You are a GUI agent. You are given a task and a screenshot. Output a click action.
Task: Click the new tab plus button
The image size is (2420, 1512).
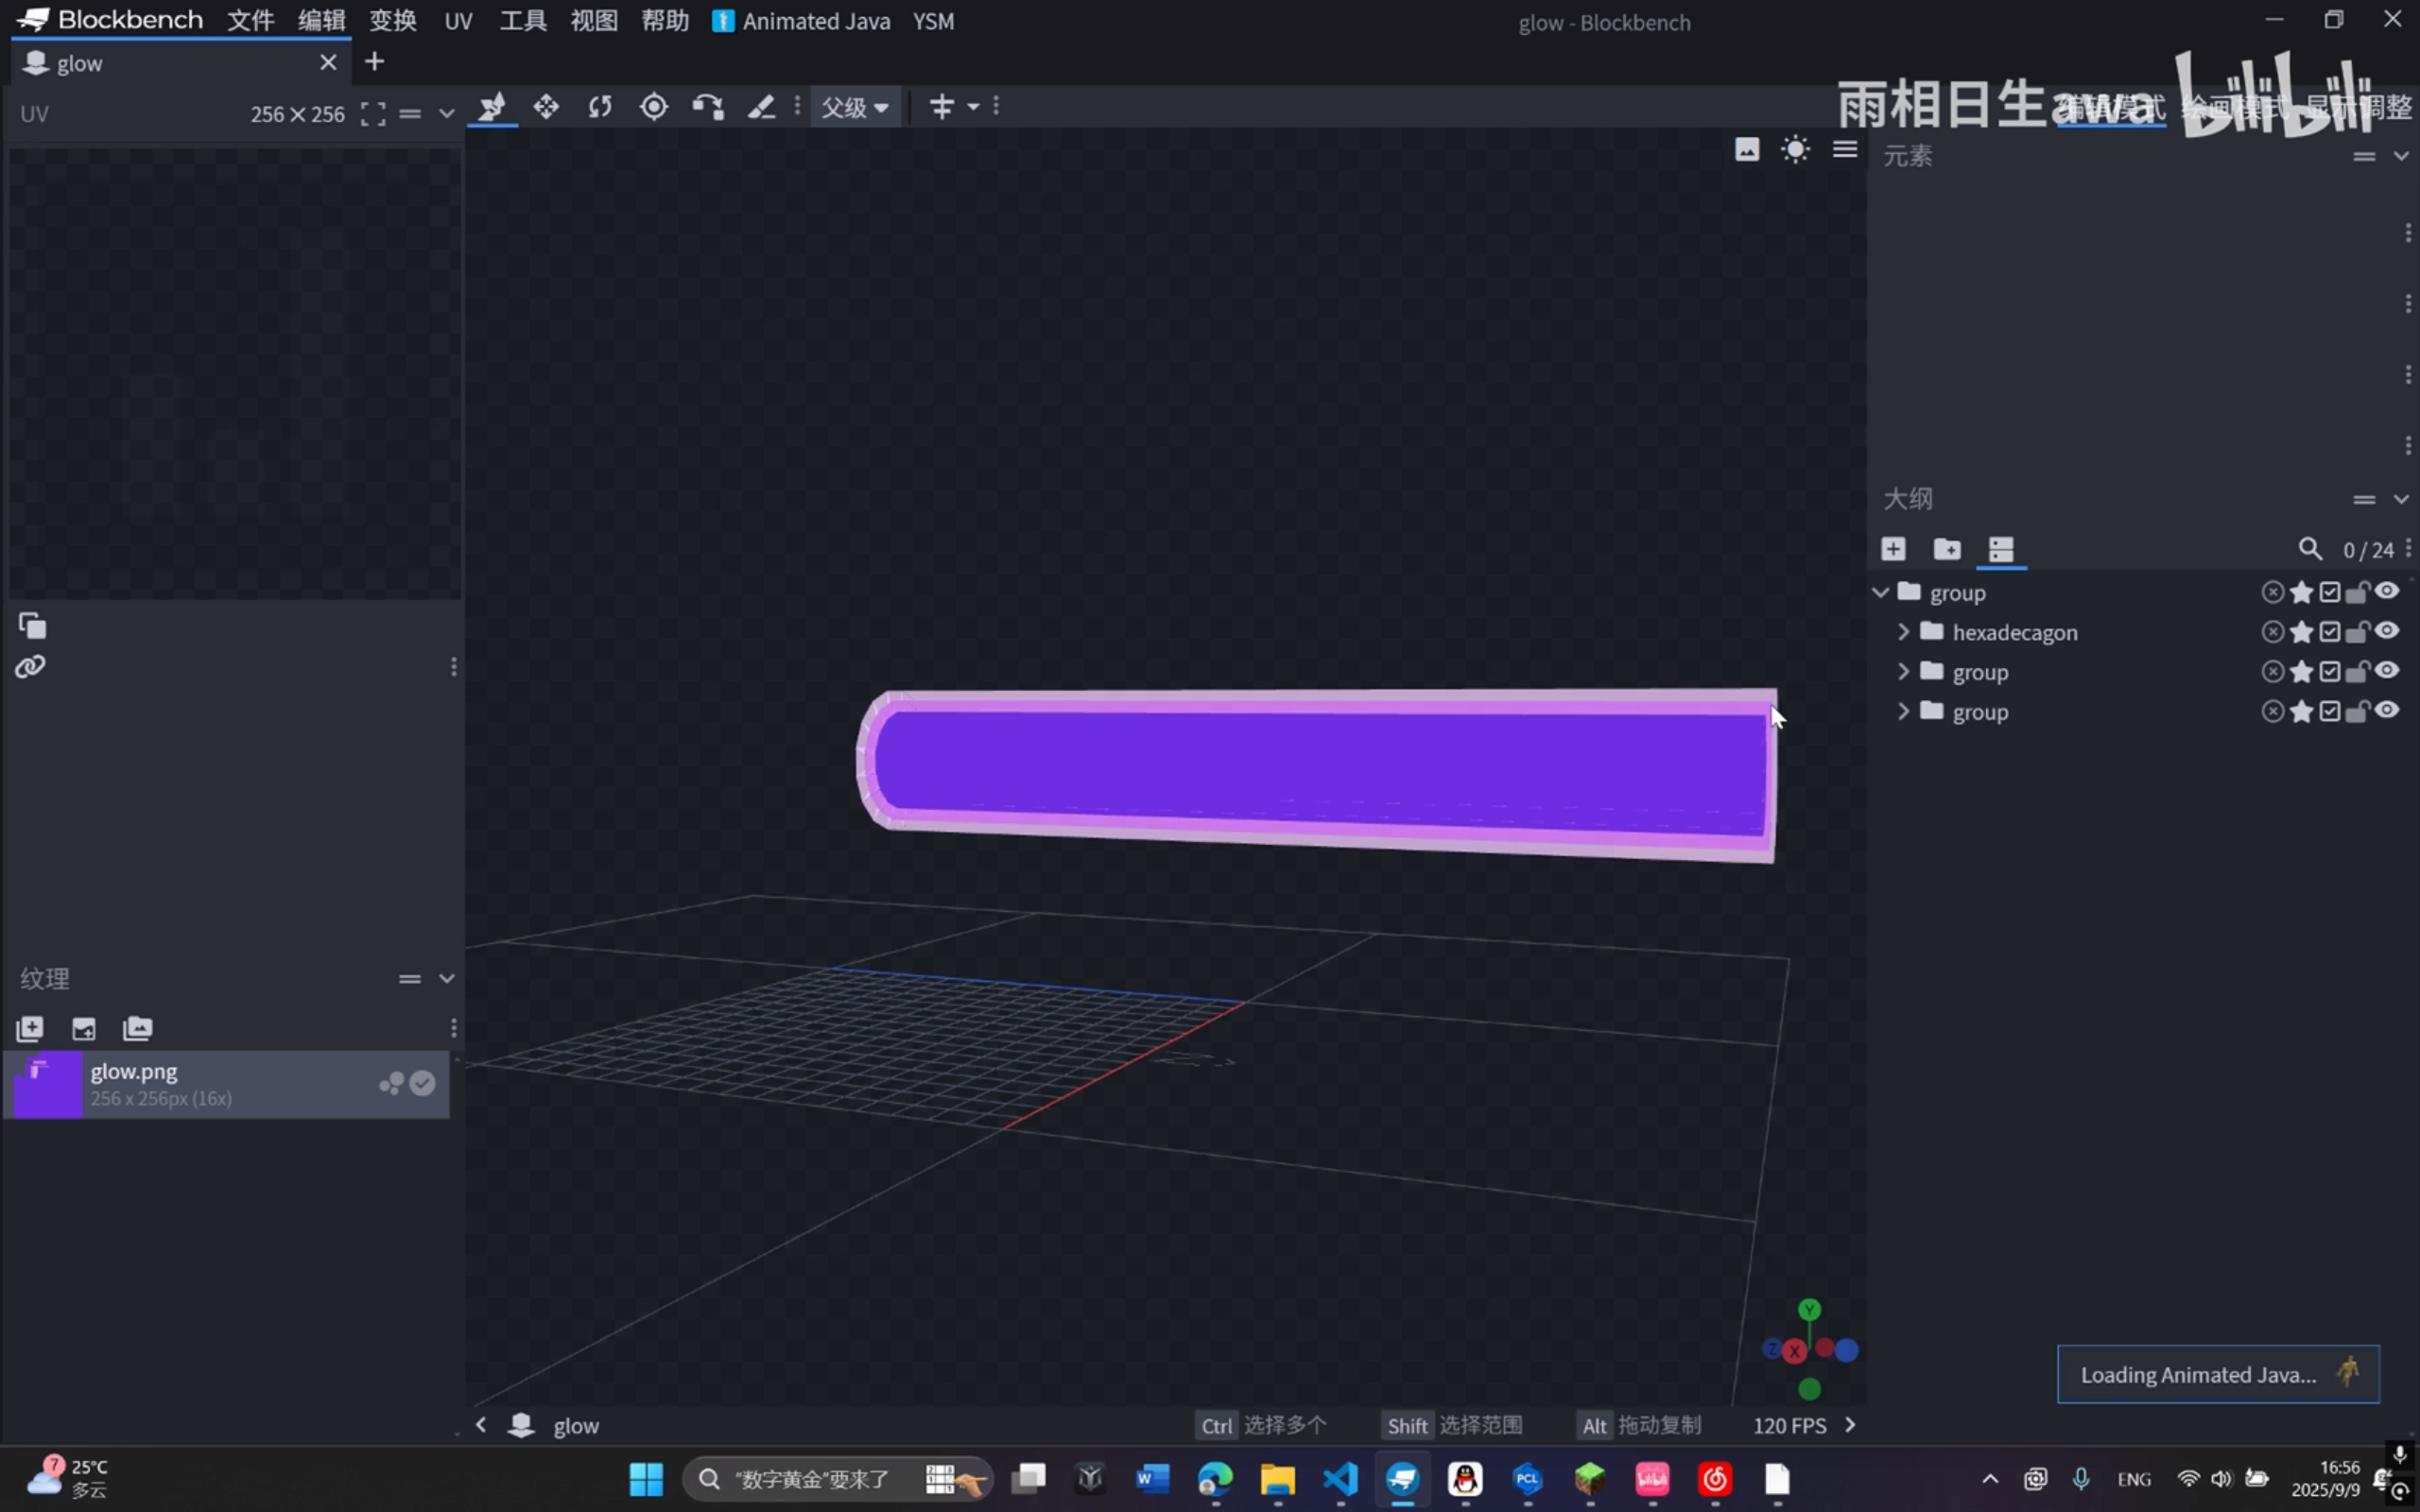[x=374, y=62]
